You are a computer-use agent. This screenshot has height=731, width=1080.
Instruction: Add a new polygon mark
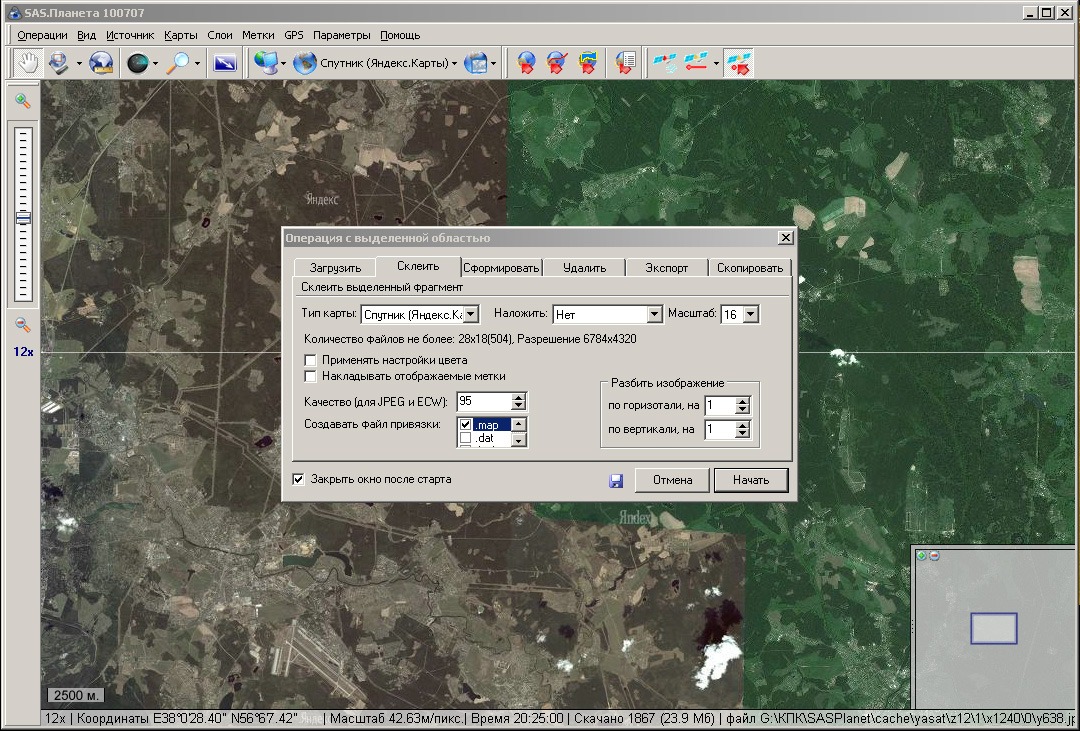[x=588, y=63]
